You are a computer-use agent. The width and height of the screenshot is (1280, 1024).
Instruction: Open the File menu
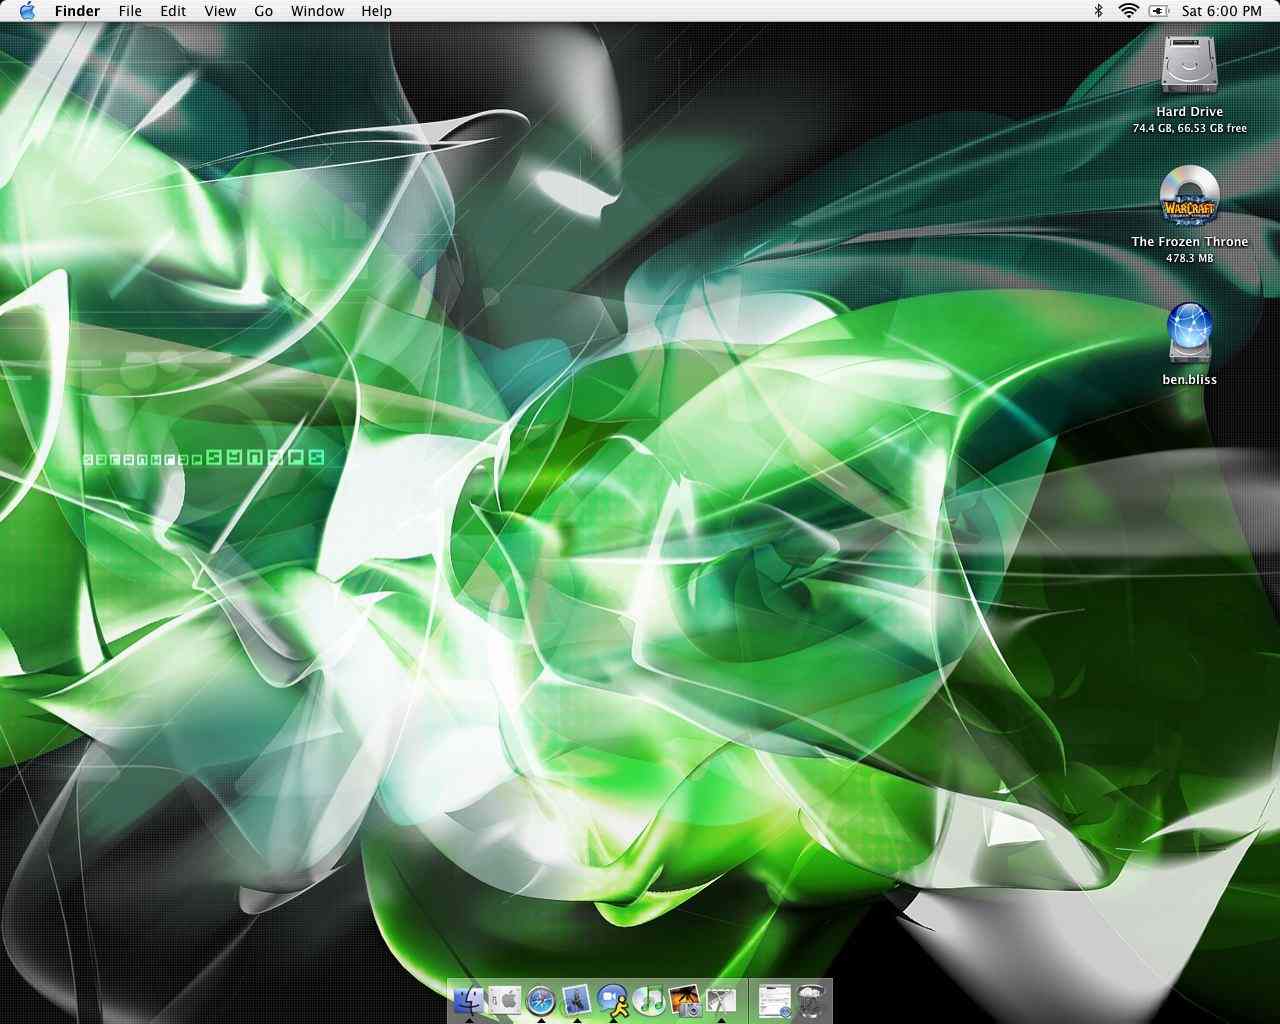tap(130, 11)
